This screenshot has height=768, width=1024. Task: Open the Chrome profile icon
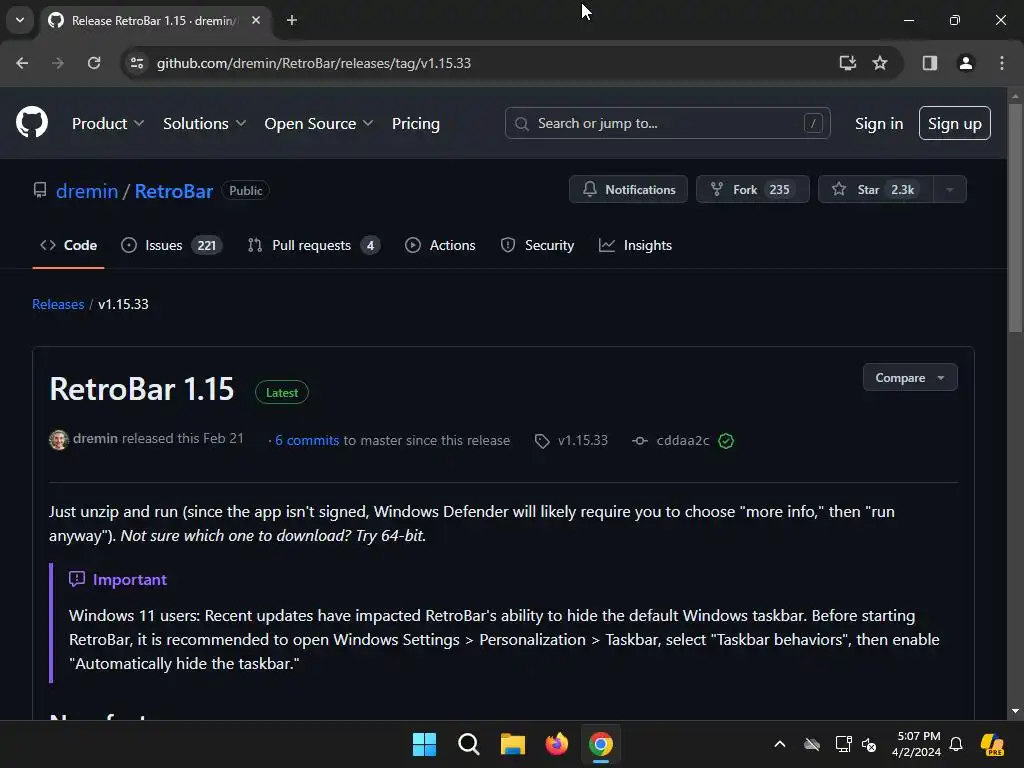(x=965, y=63)
